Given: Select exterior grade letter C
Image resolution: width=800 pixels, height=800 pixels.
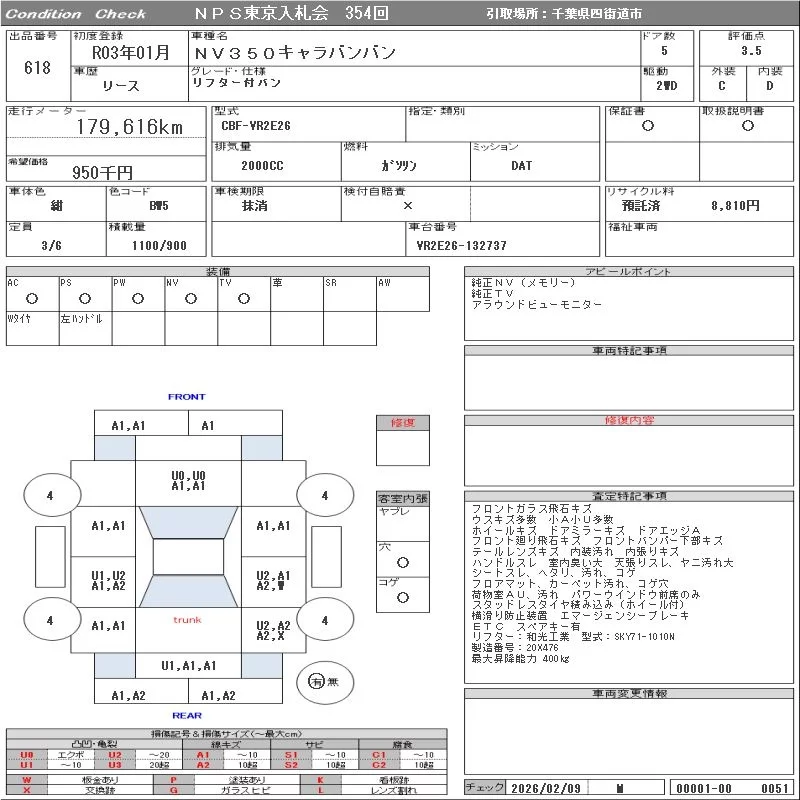Looking at the screenshot, I should pyautogui.click(x=721, y=86).
